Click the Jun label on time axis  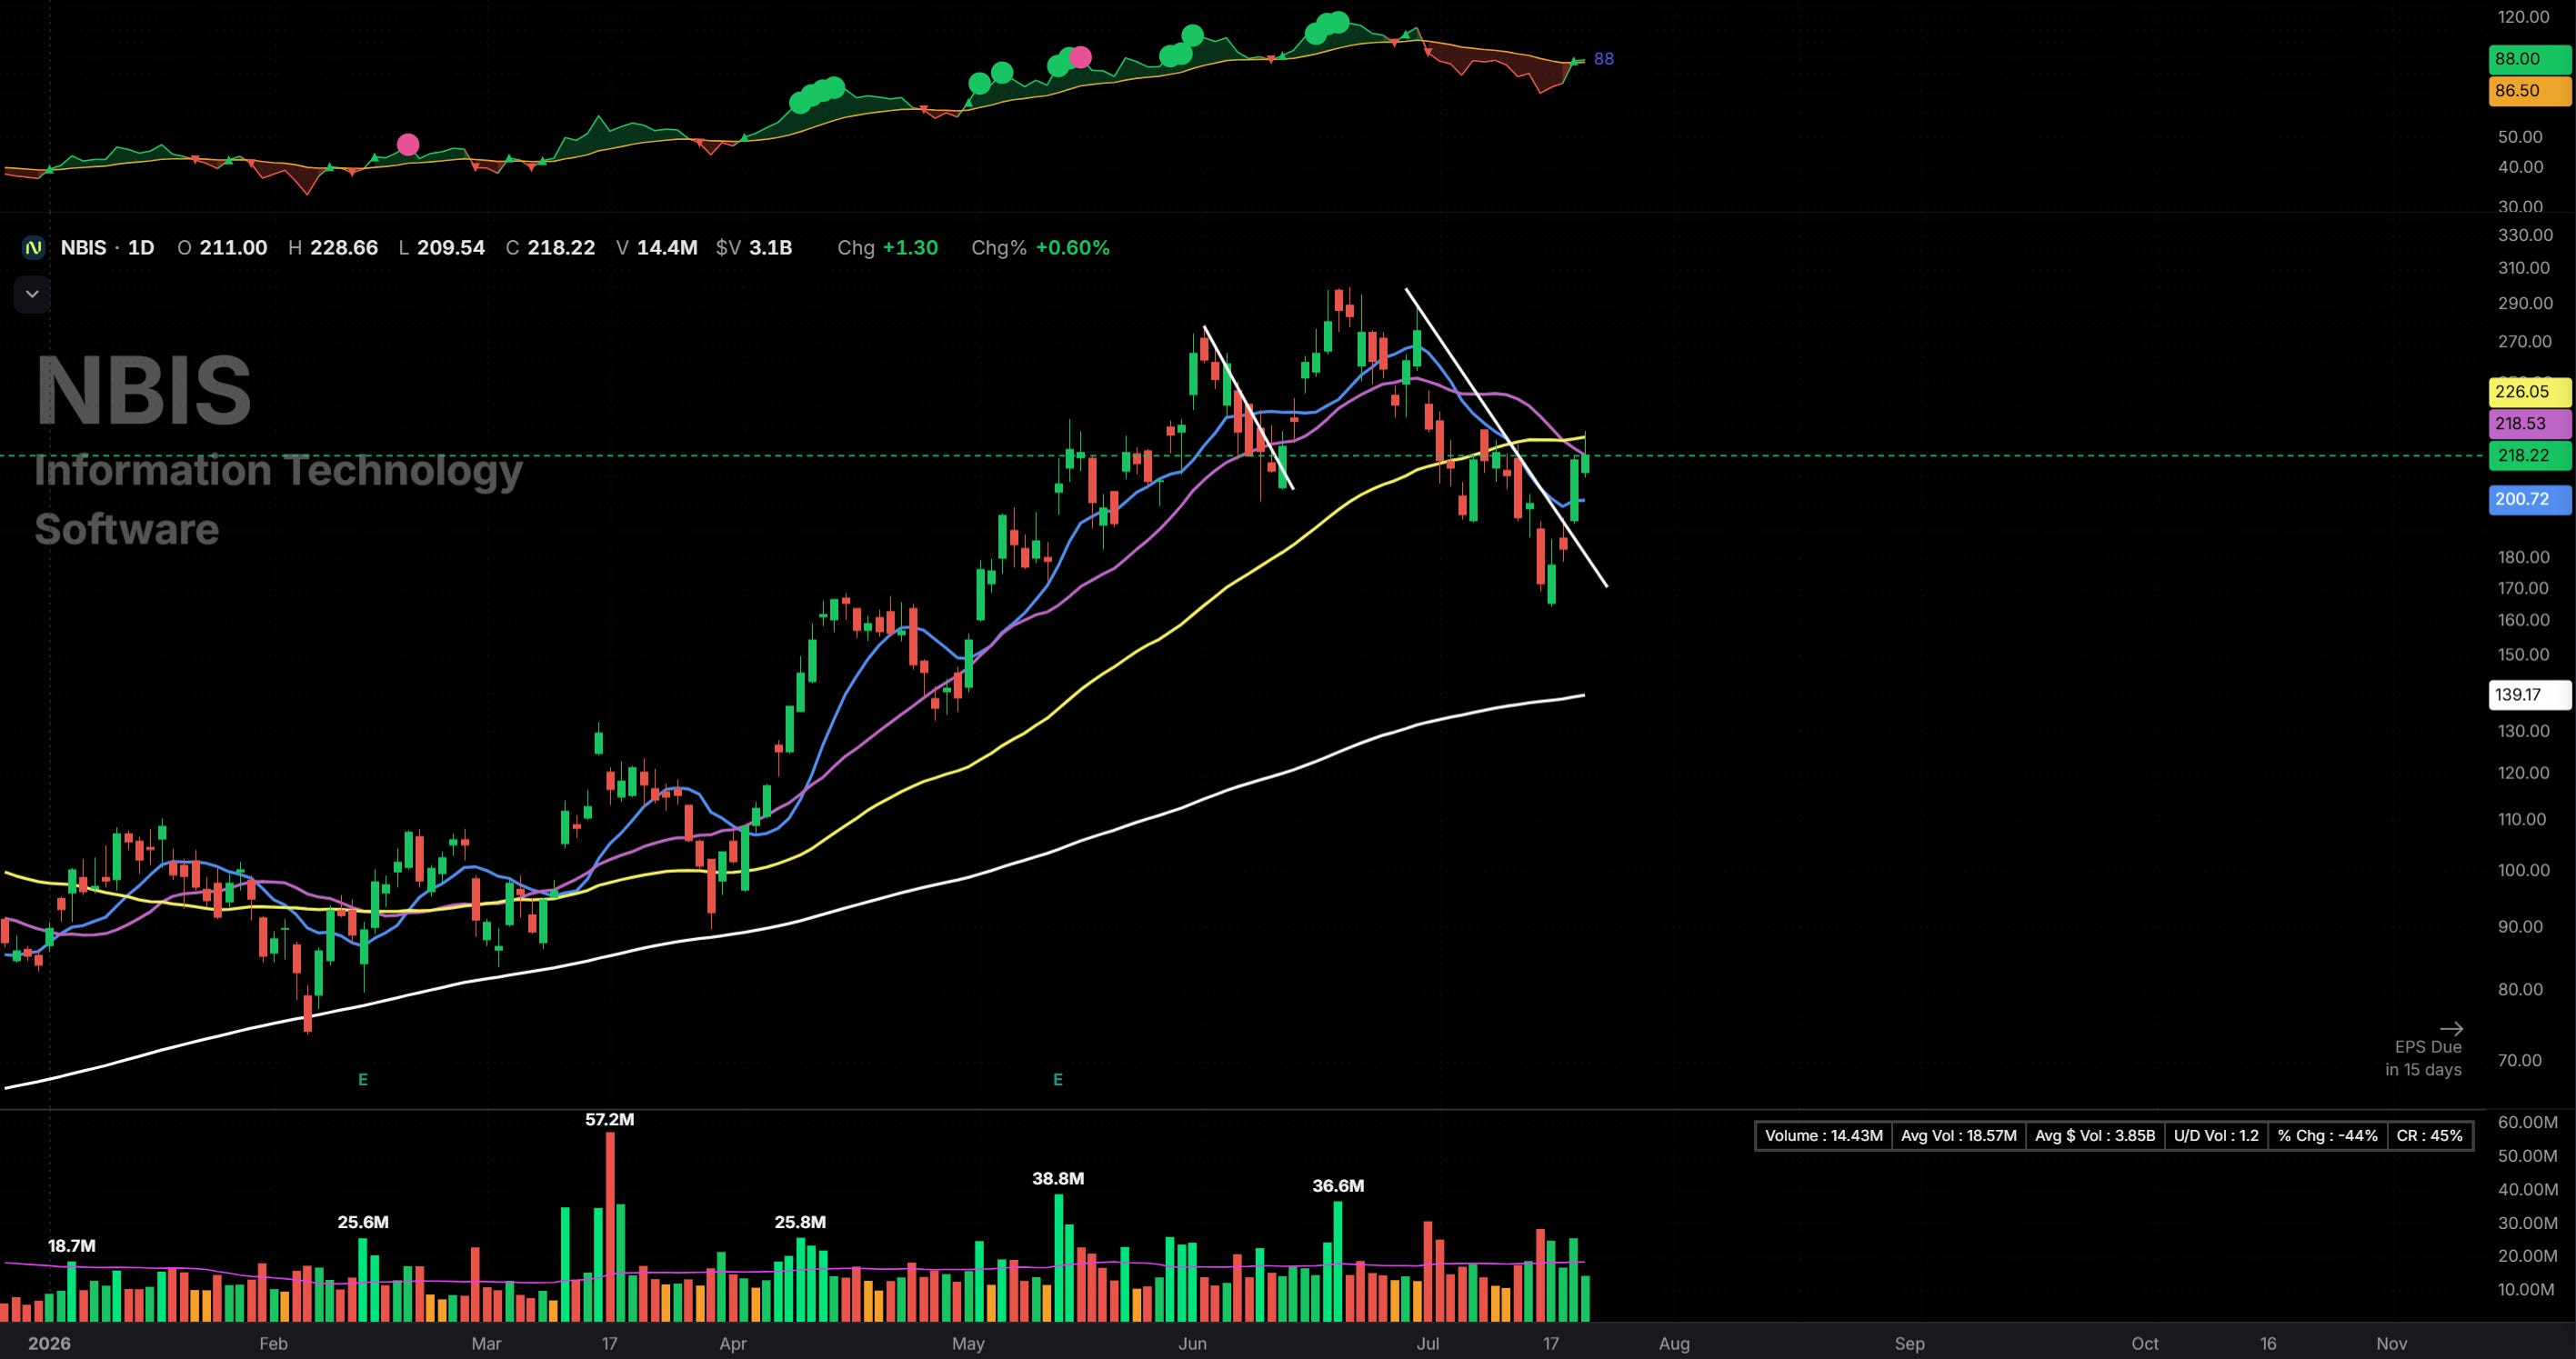1192,1343
